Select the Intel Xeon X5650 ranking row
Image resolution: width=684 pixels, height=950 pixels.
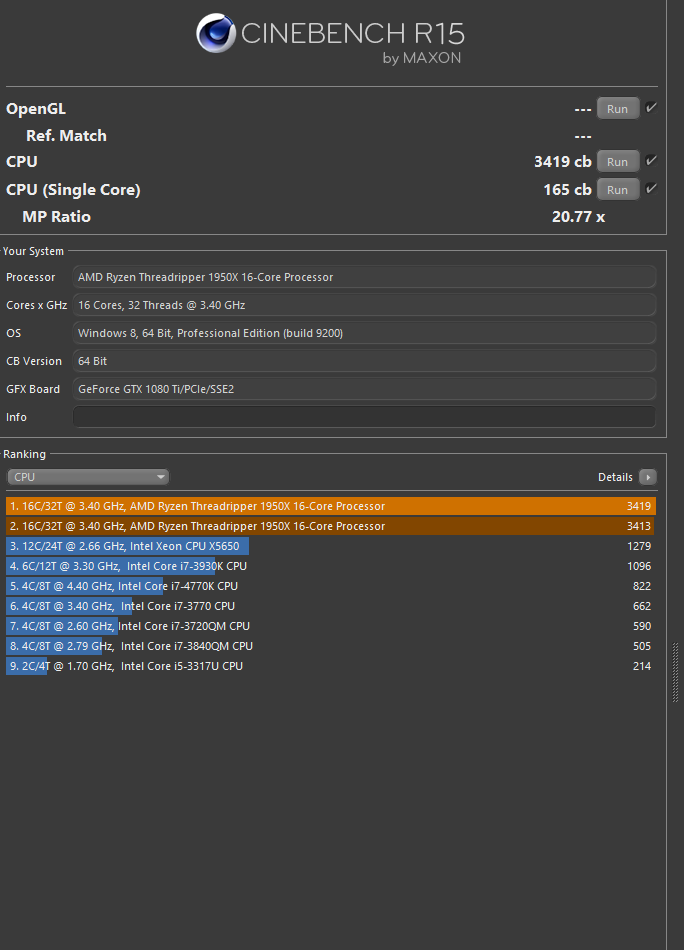click(331, 546)
